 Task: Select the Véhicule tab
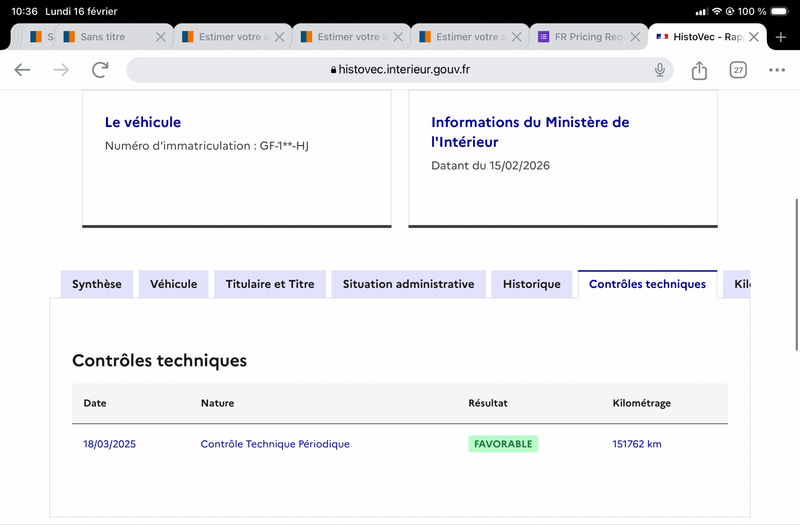[x=174, y=284]
